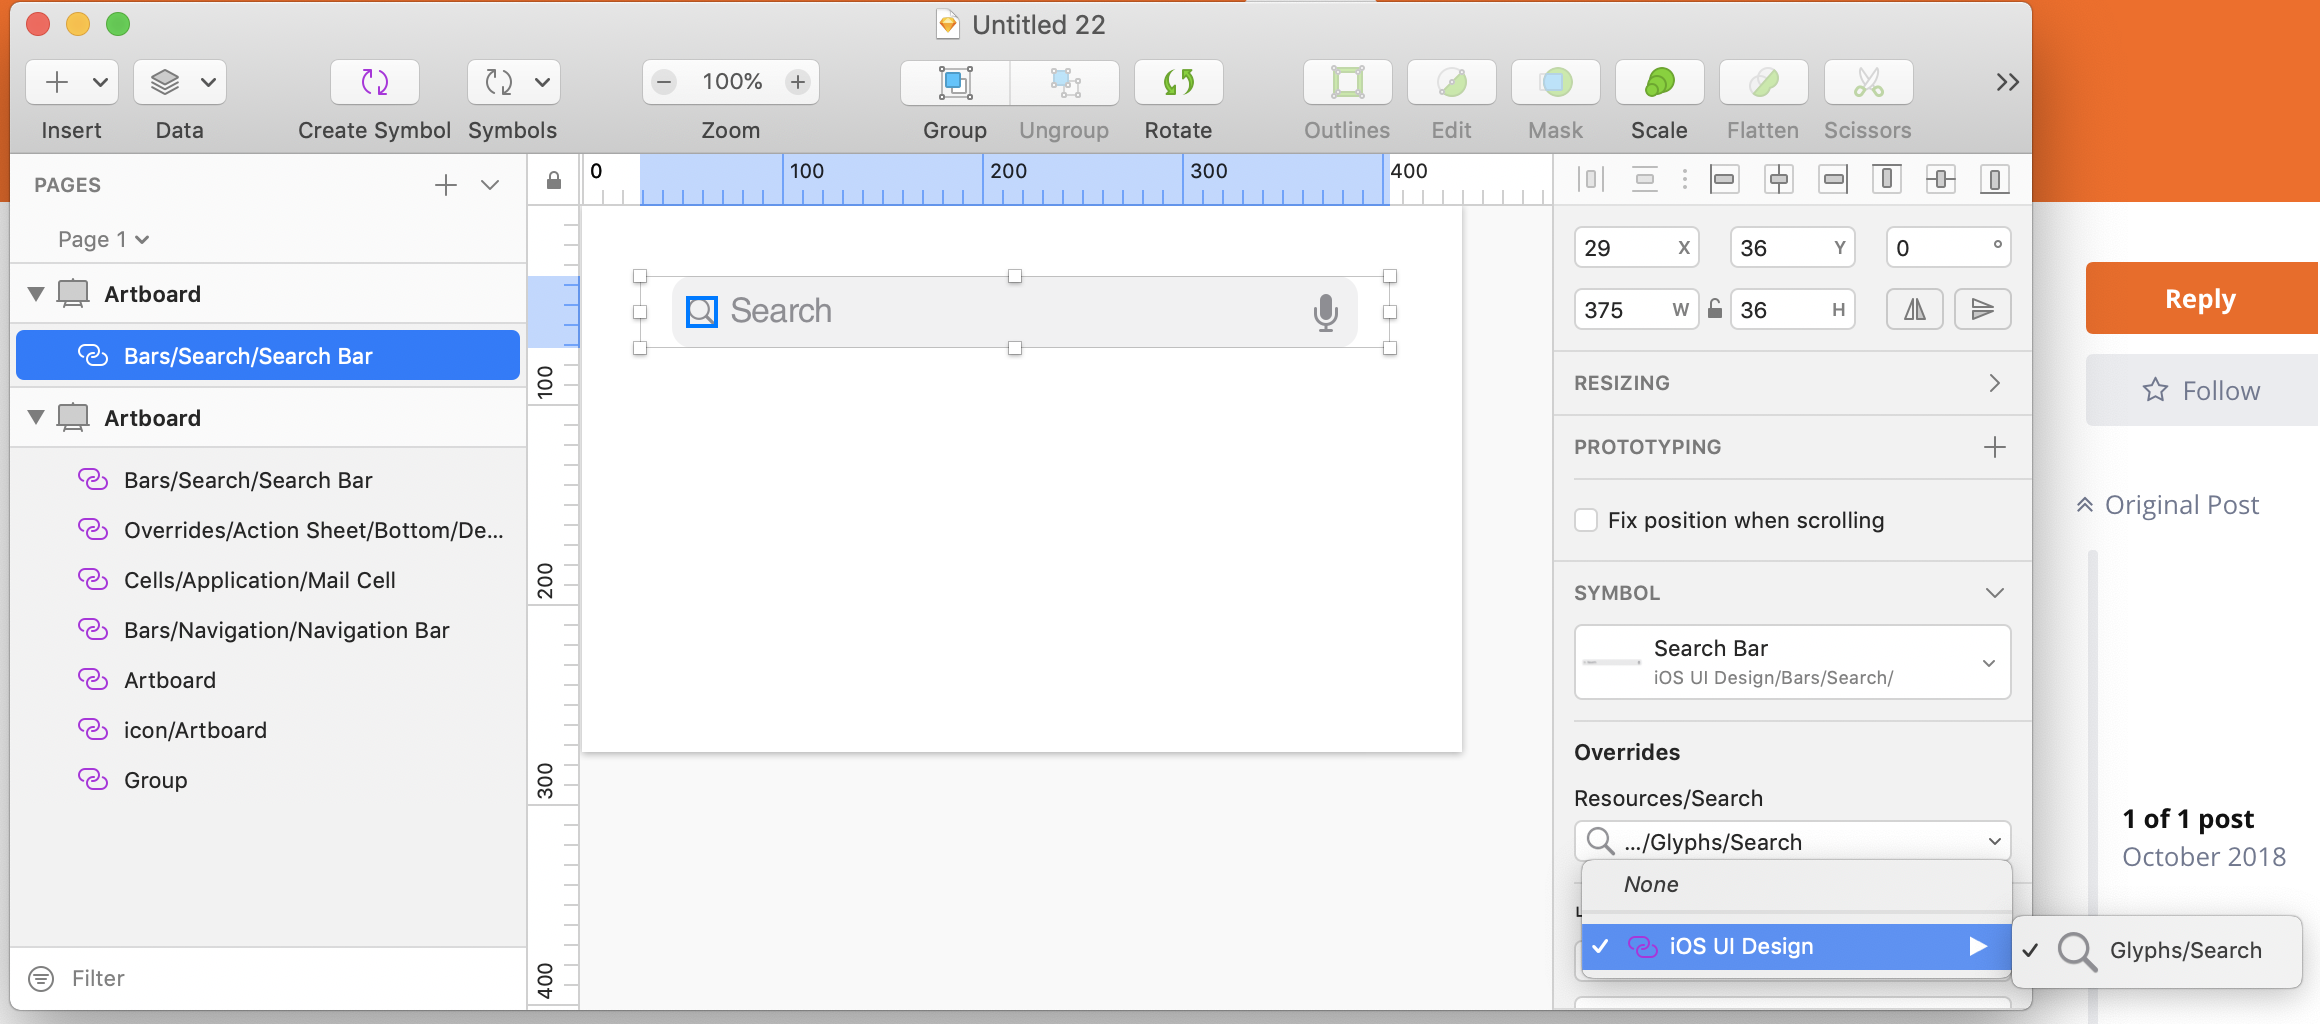Open the Scale tool
Image resolution: width=2320 pixels, height=1024 pixels.
[1659, 82]
